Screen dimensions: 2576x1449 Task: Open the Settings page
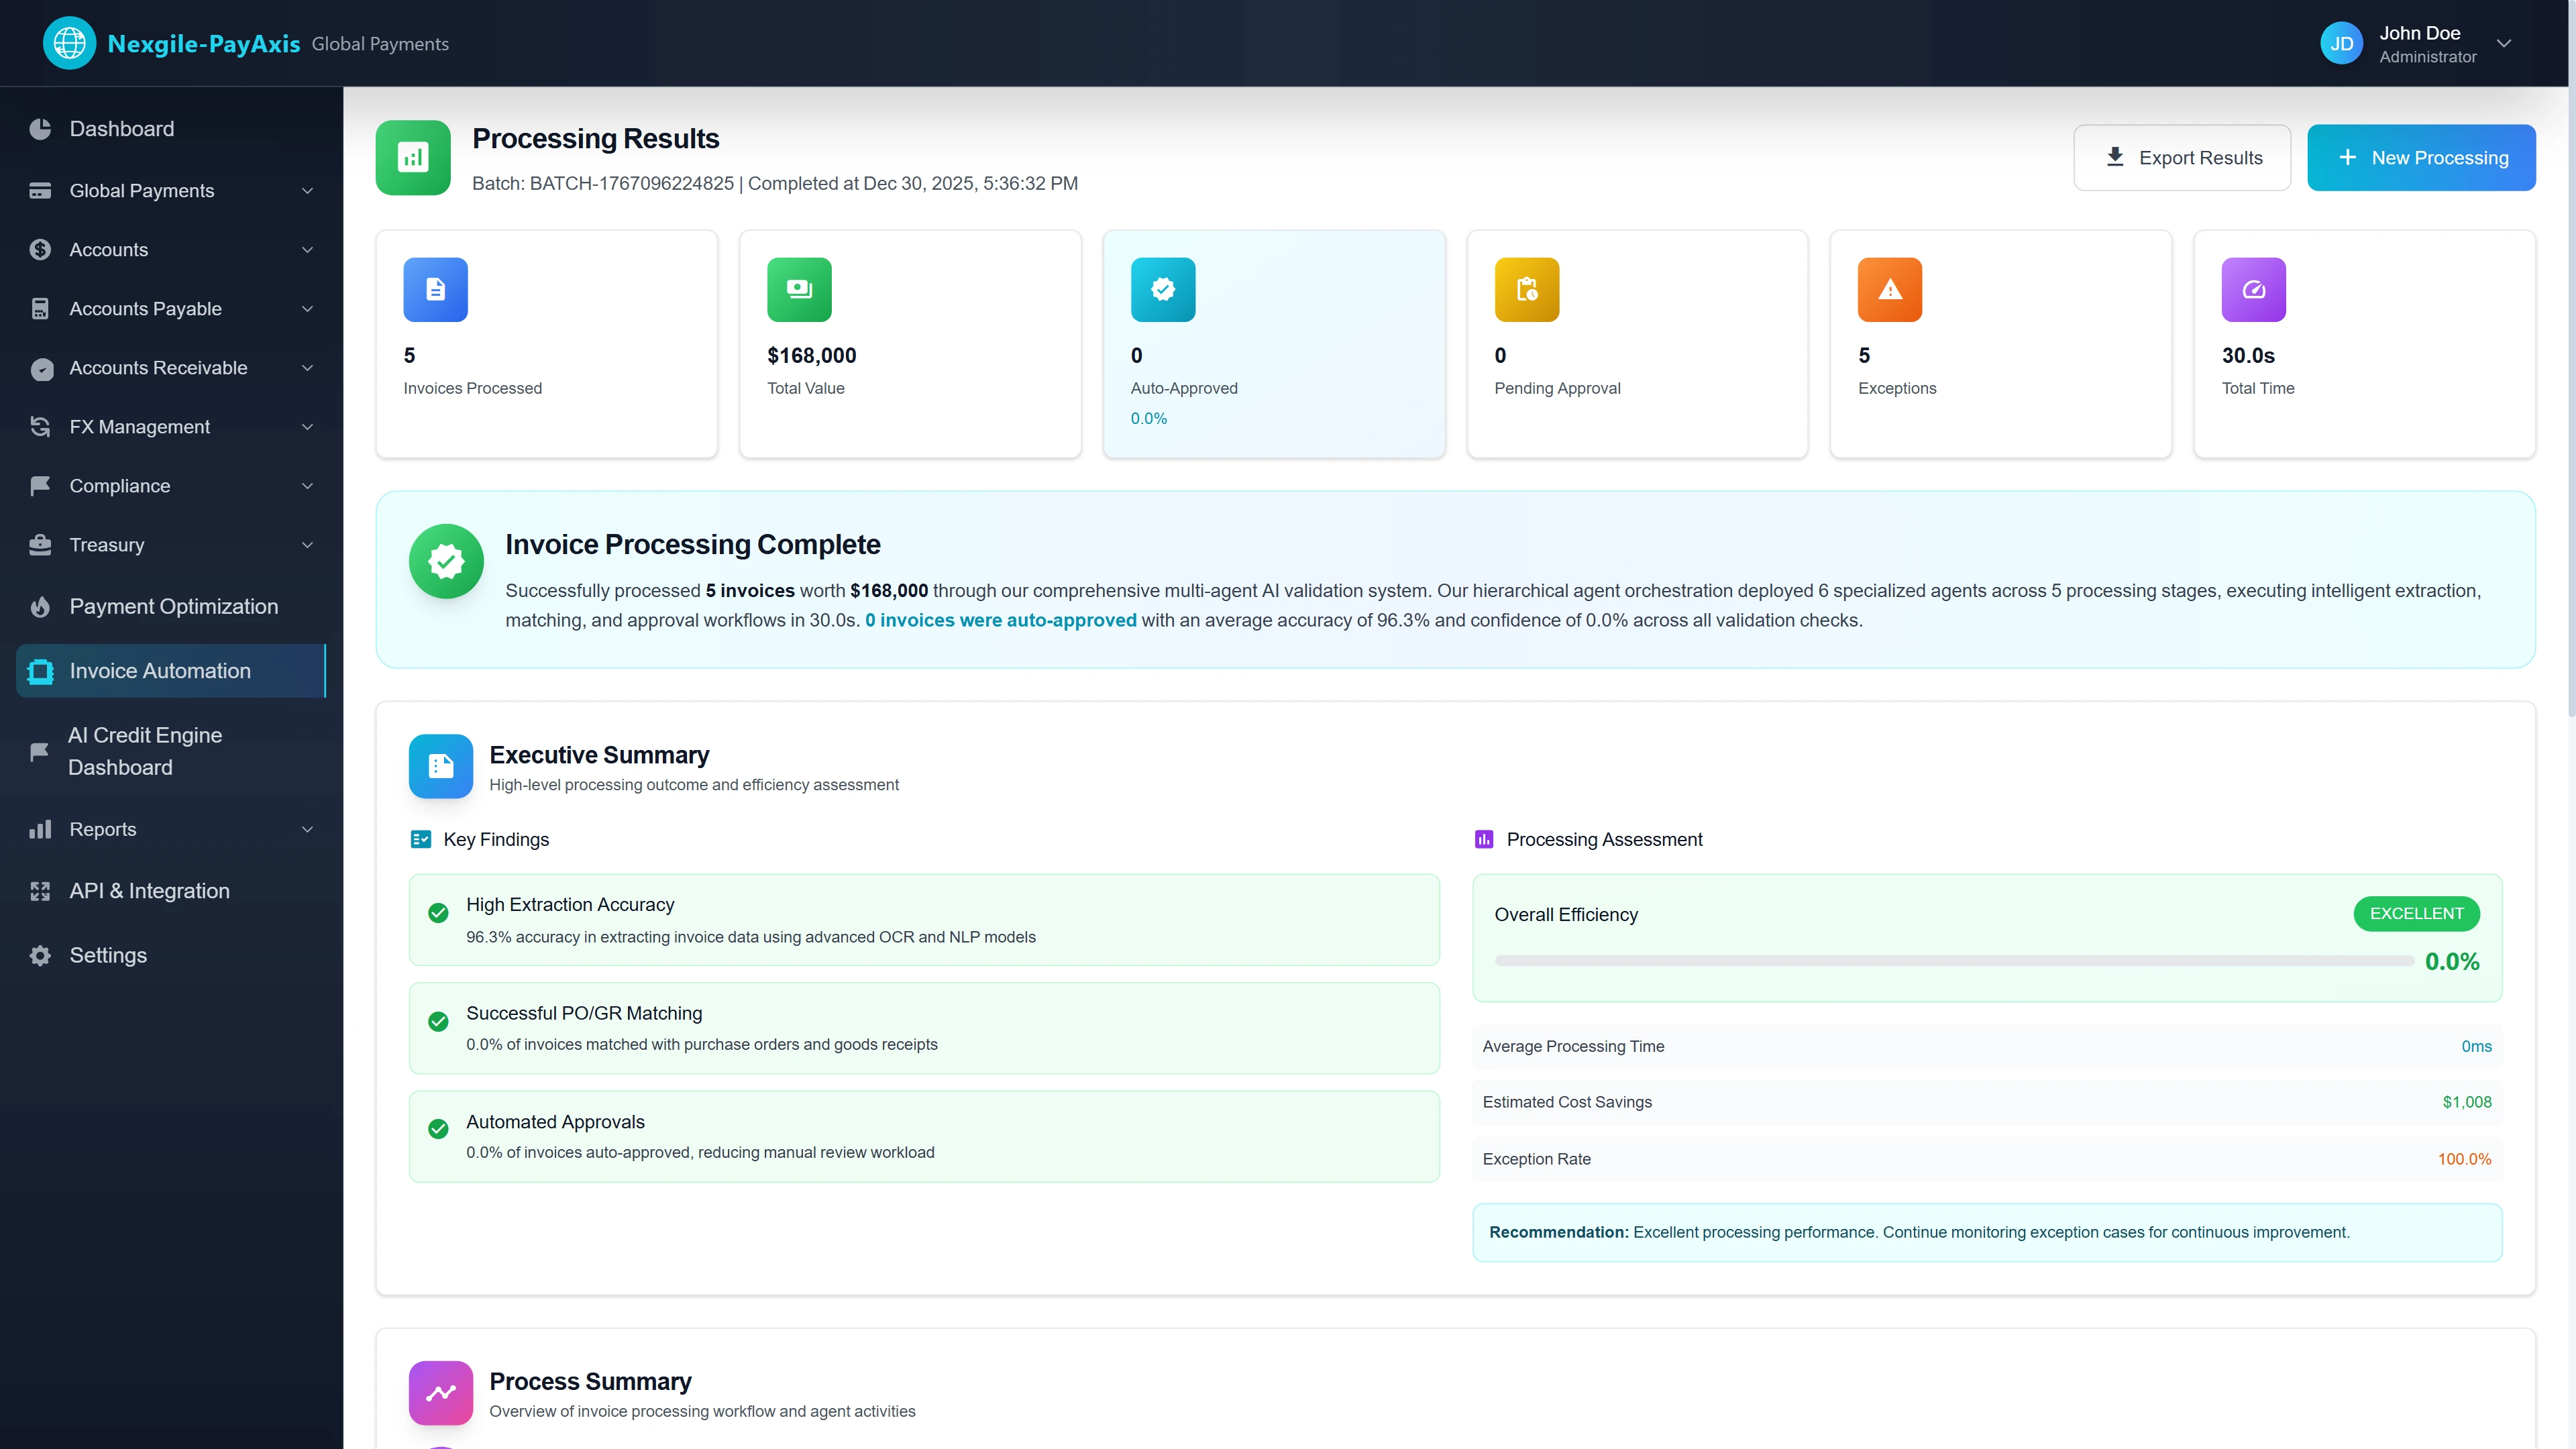coord(107,955)
